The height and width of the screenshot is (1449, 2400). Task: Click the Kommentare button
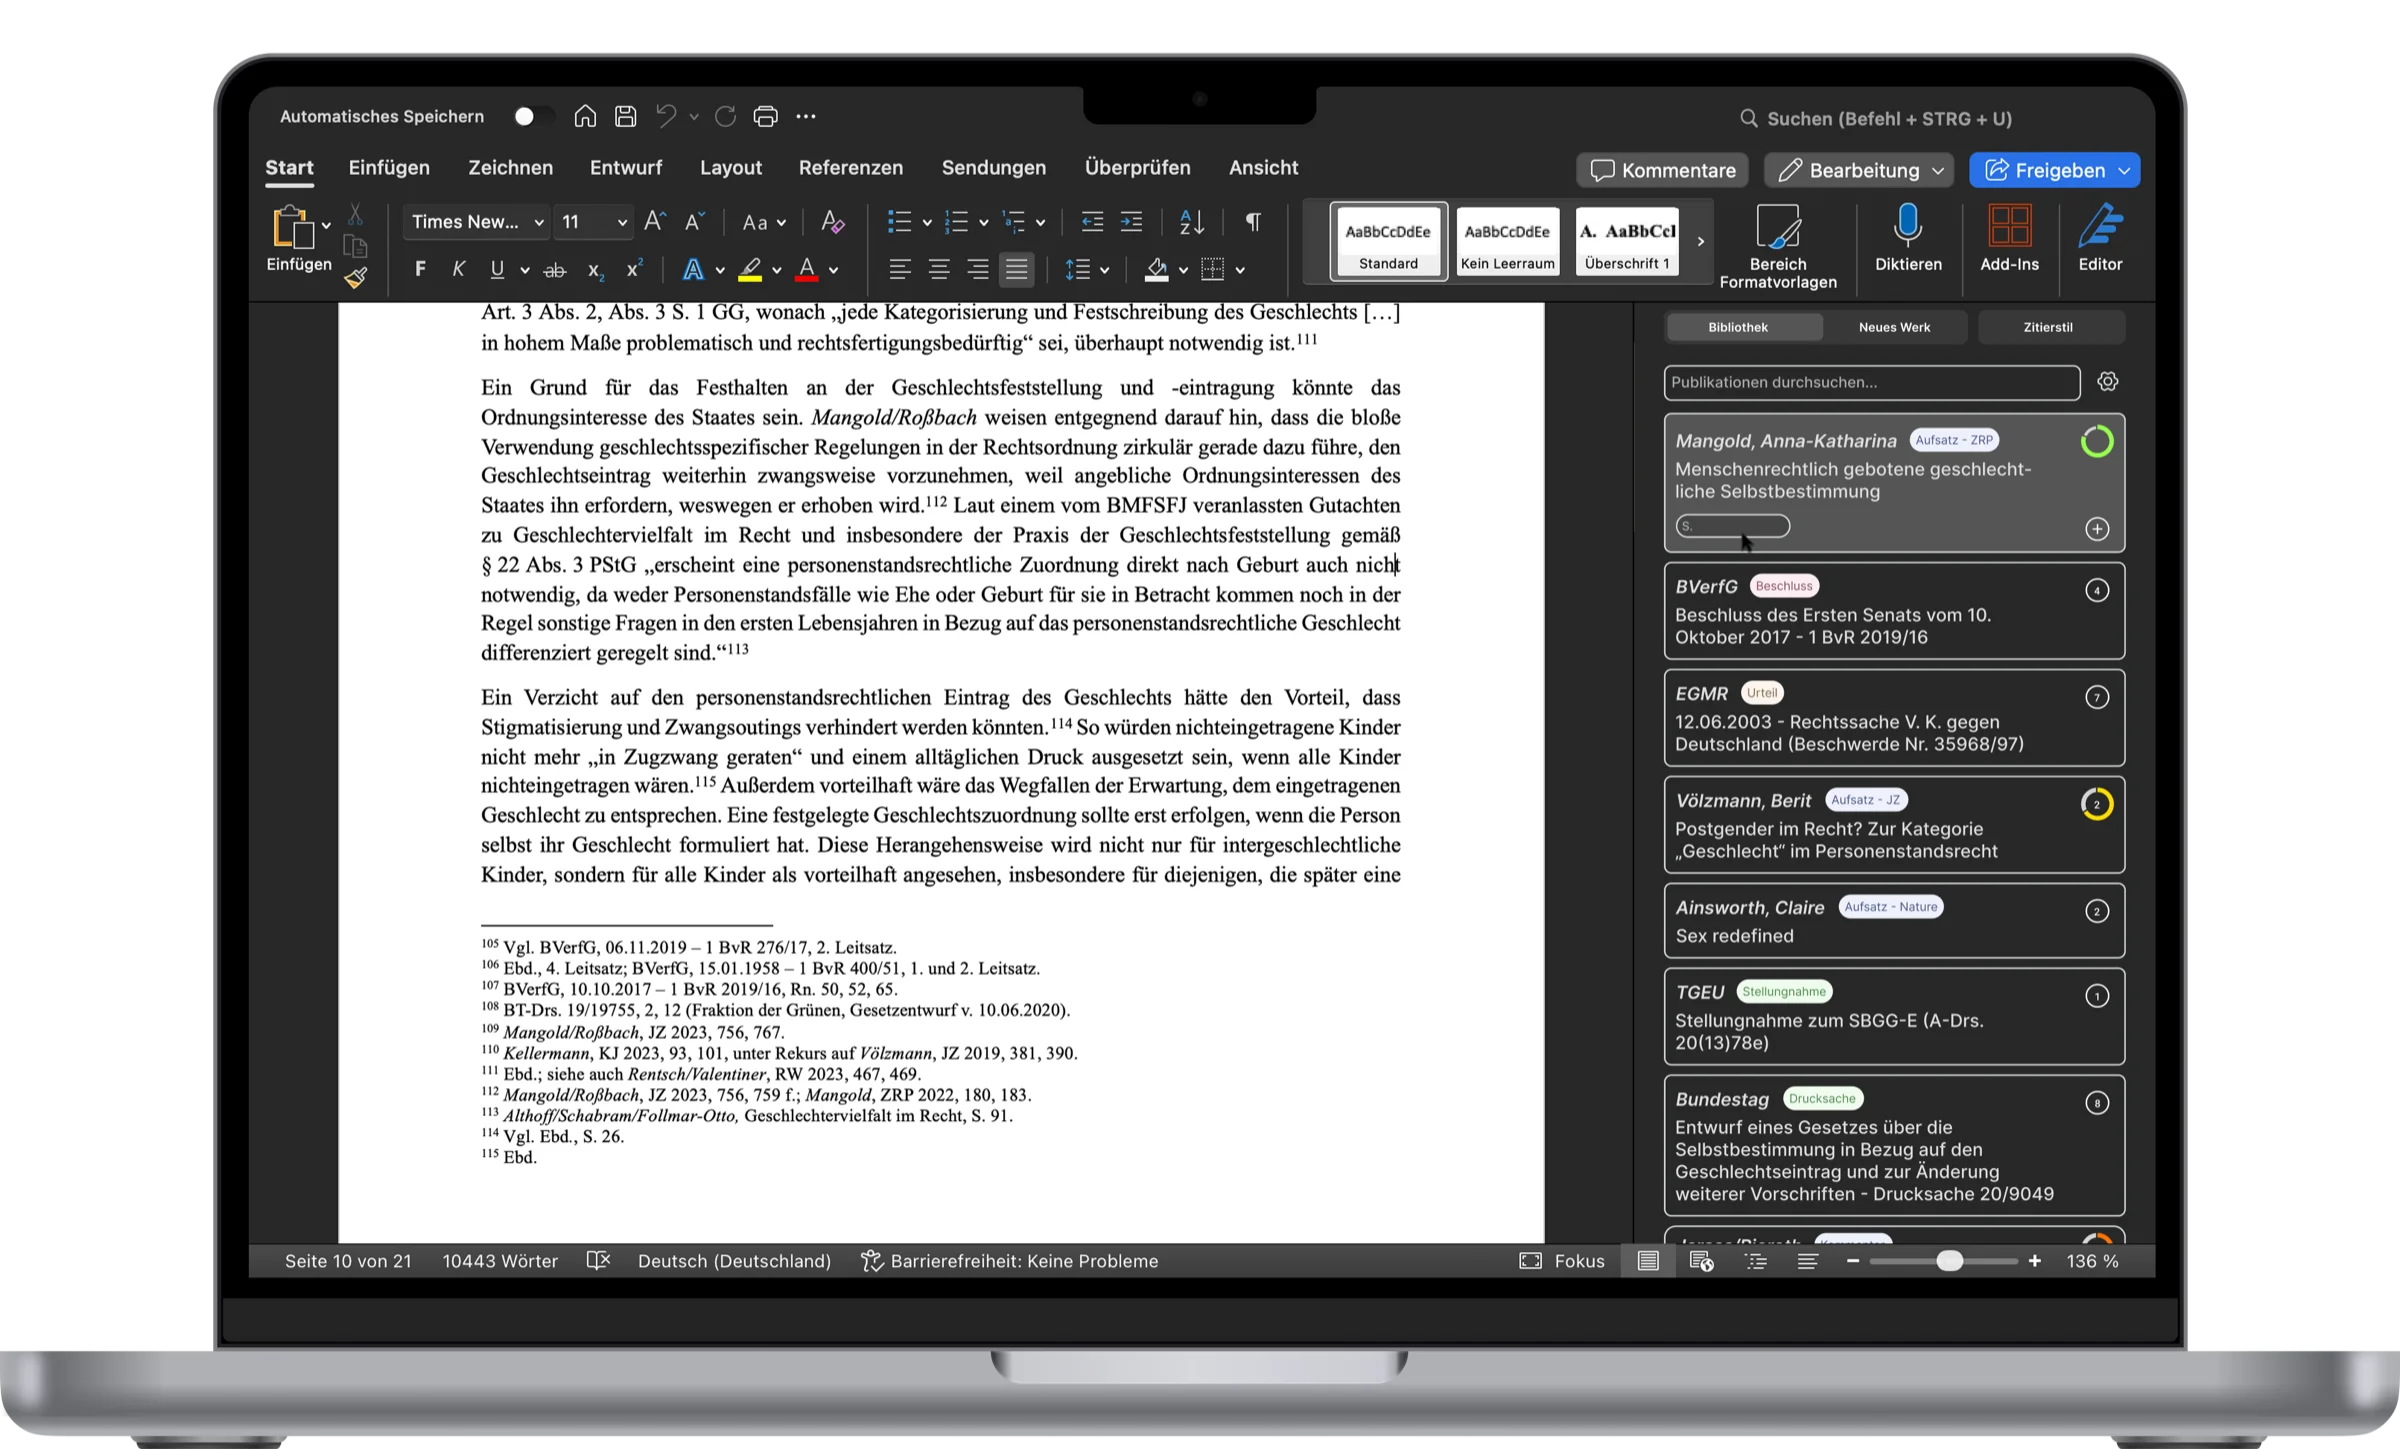(1662, 170)
